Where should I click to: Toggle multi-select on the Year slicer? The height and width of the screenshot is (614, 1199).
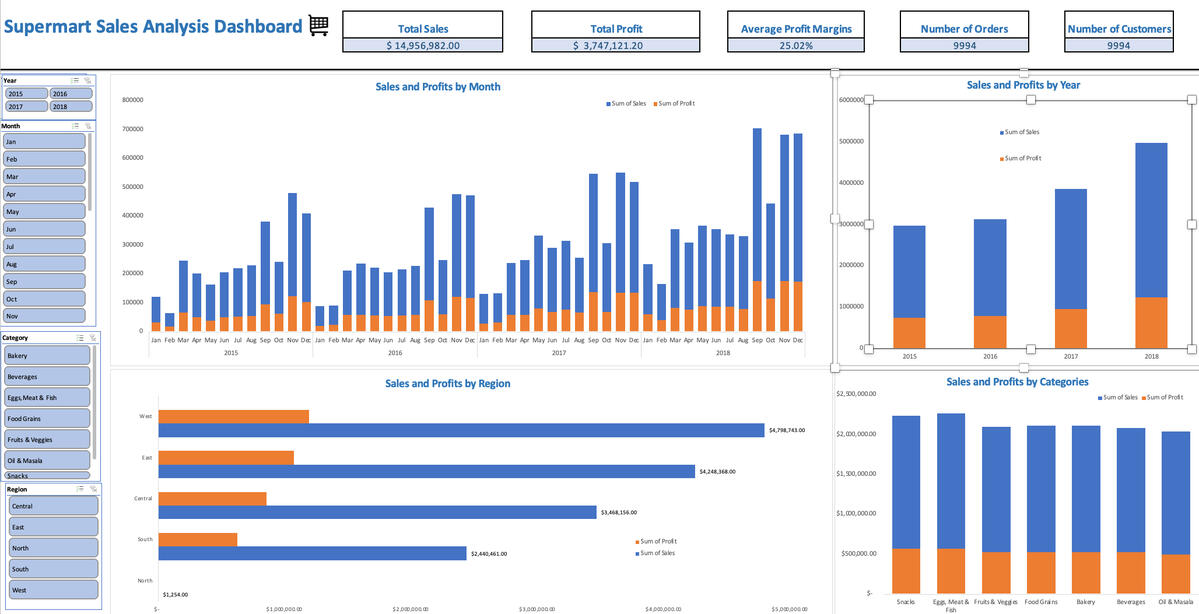75,80
